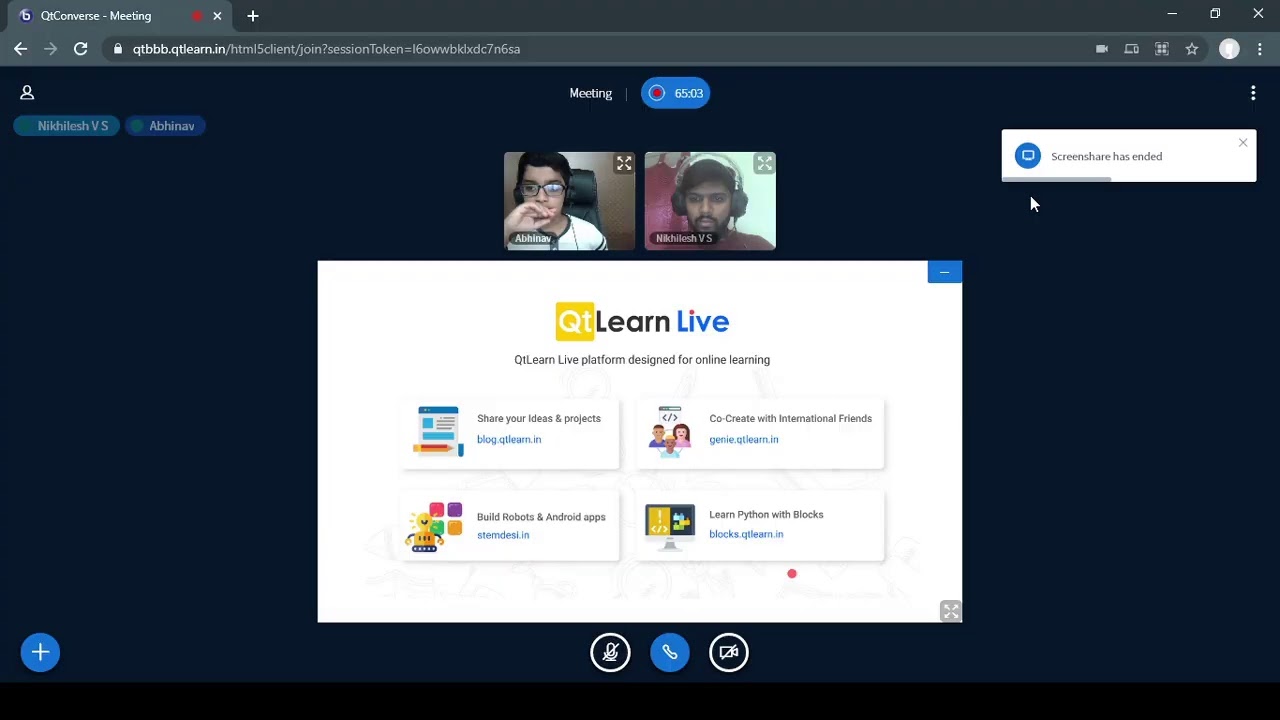The width and height of the screenshot is (1280, 720).
Task: Open a new browser tab
Action: click(x=253, y=16)
